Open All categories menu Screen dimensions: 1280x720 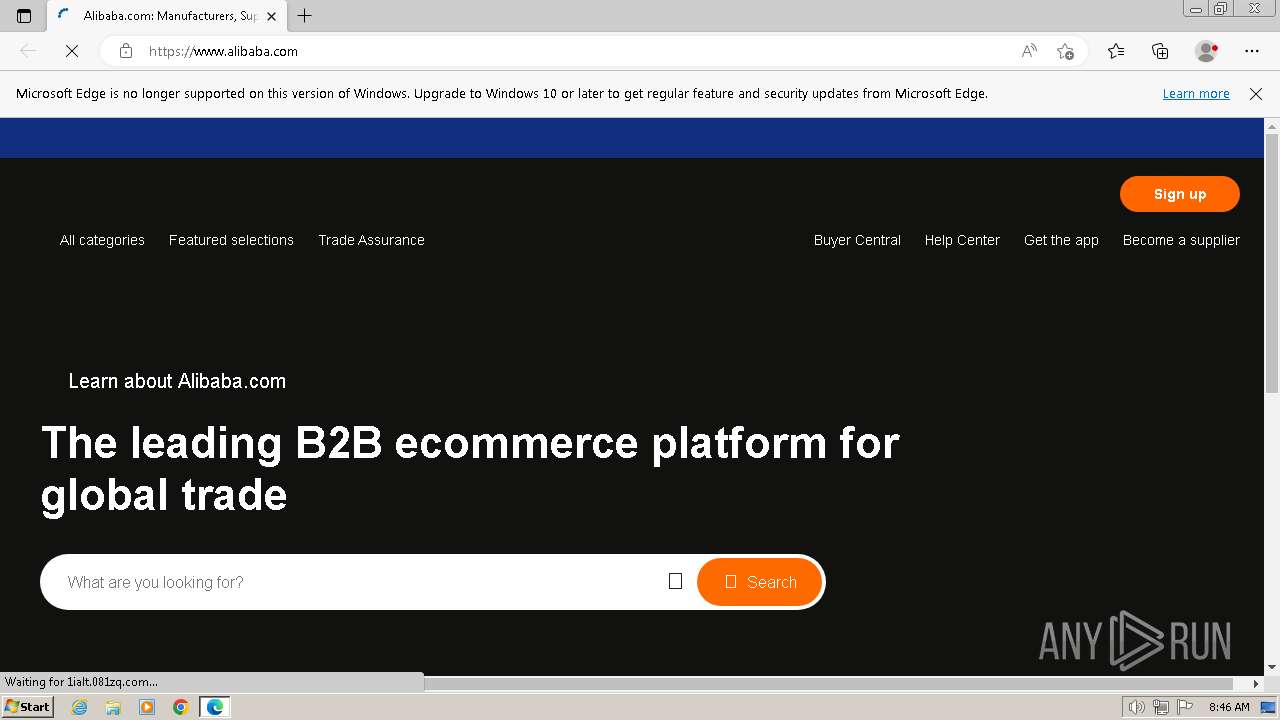102,240
